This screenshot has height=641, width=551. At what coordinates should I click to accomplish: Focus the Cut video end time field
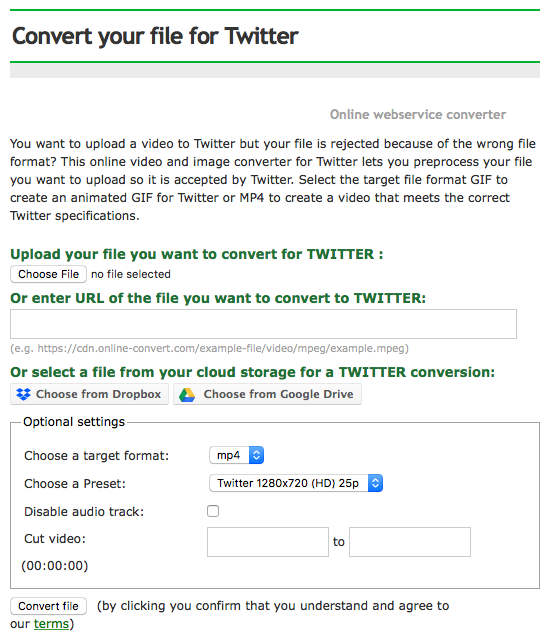[410, 542]
